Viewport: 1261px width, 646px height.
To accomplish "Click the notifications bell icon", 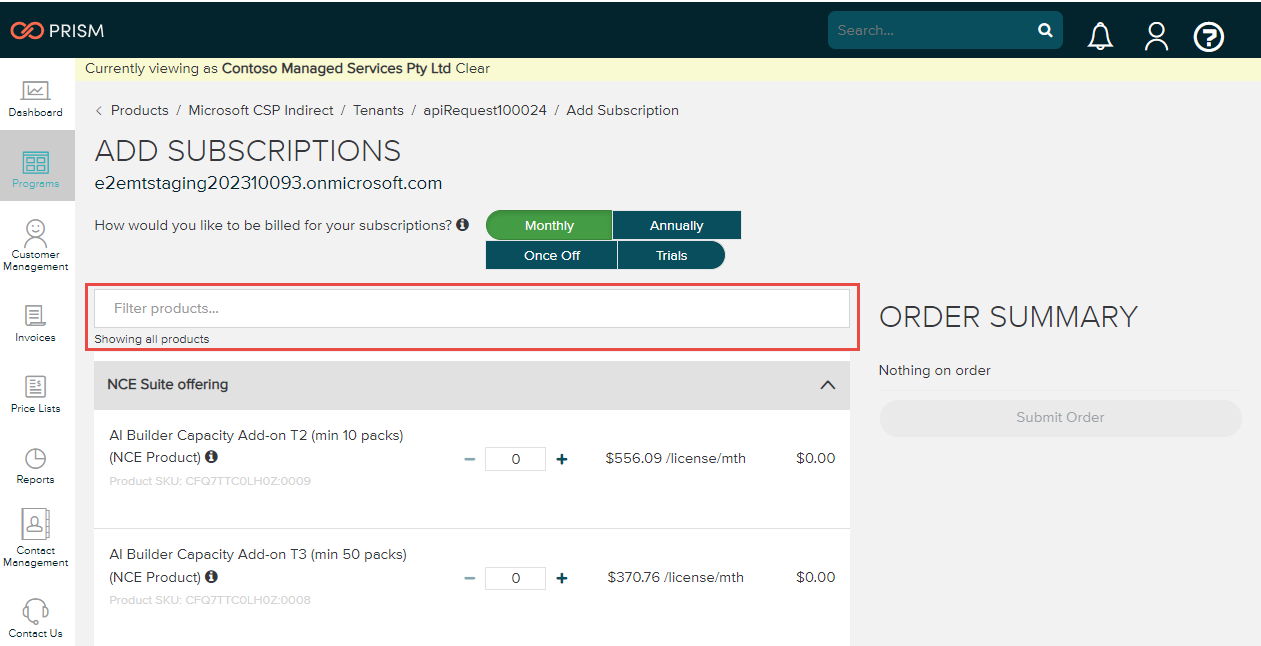I will pyautogui.click(x=1100, y=34).
